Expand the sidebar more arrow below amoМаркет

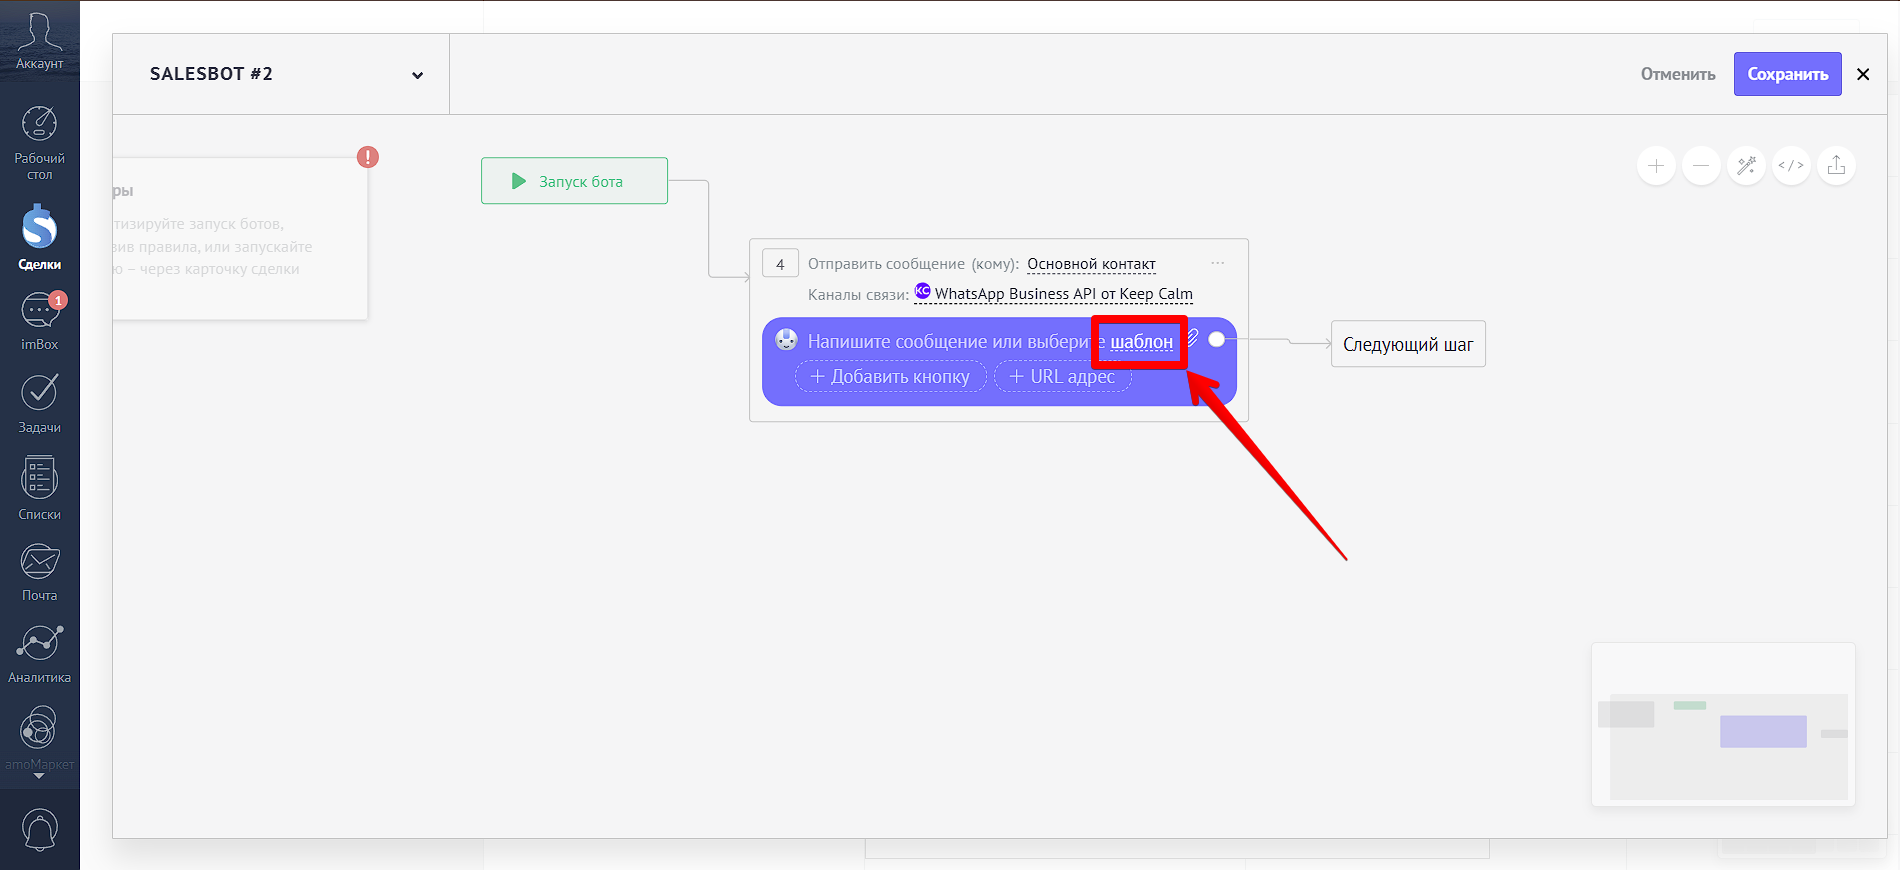39,776
